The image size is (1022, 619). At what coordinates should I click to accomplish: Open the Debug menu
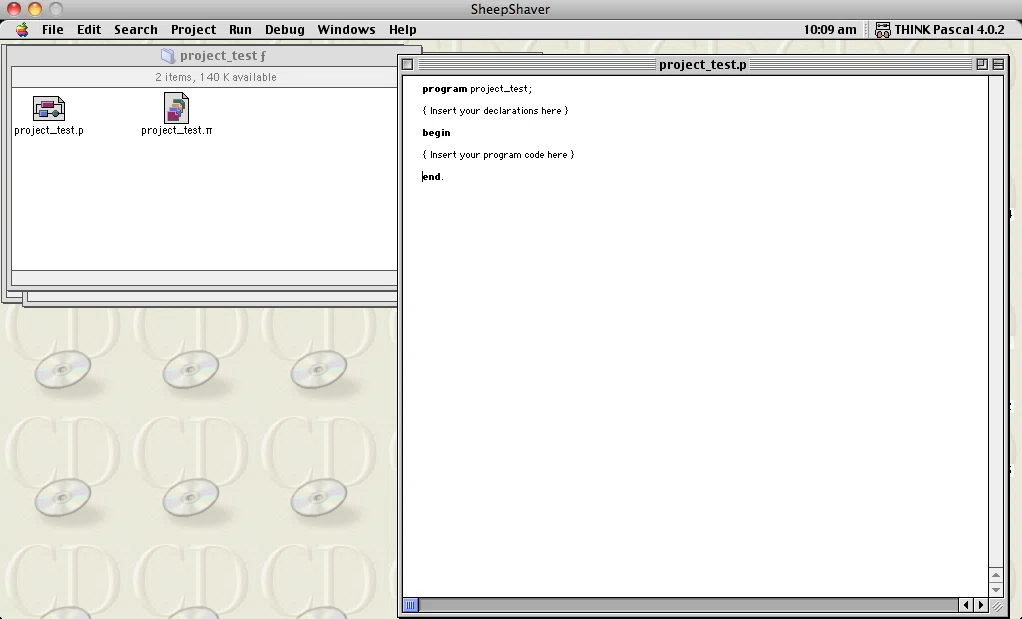tap(284, 29)
